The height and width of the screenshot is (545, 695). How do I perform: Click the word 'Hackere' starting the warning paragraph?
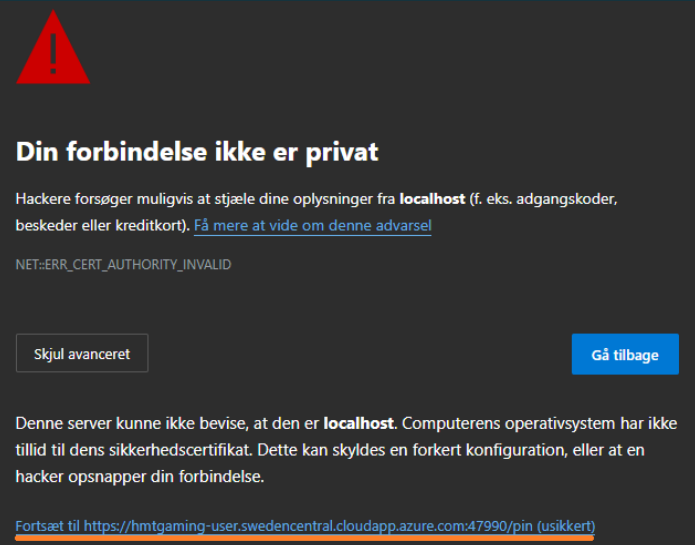click(x=43, y=199)
